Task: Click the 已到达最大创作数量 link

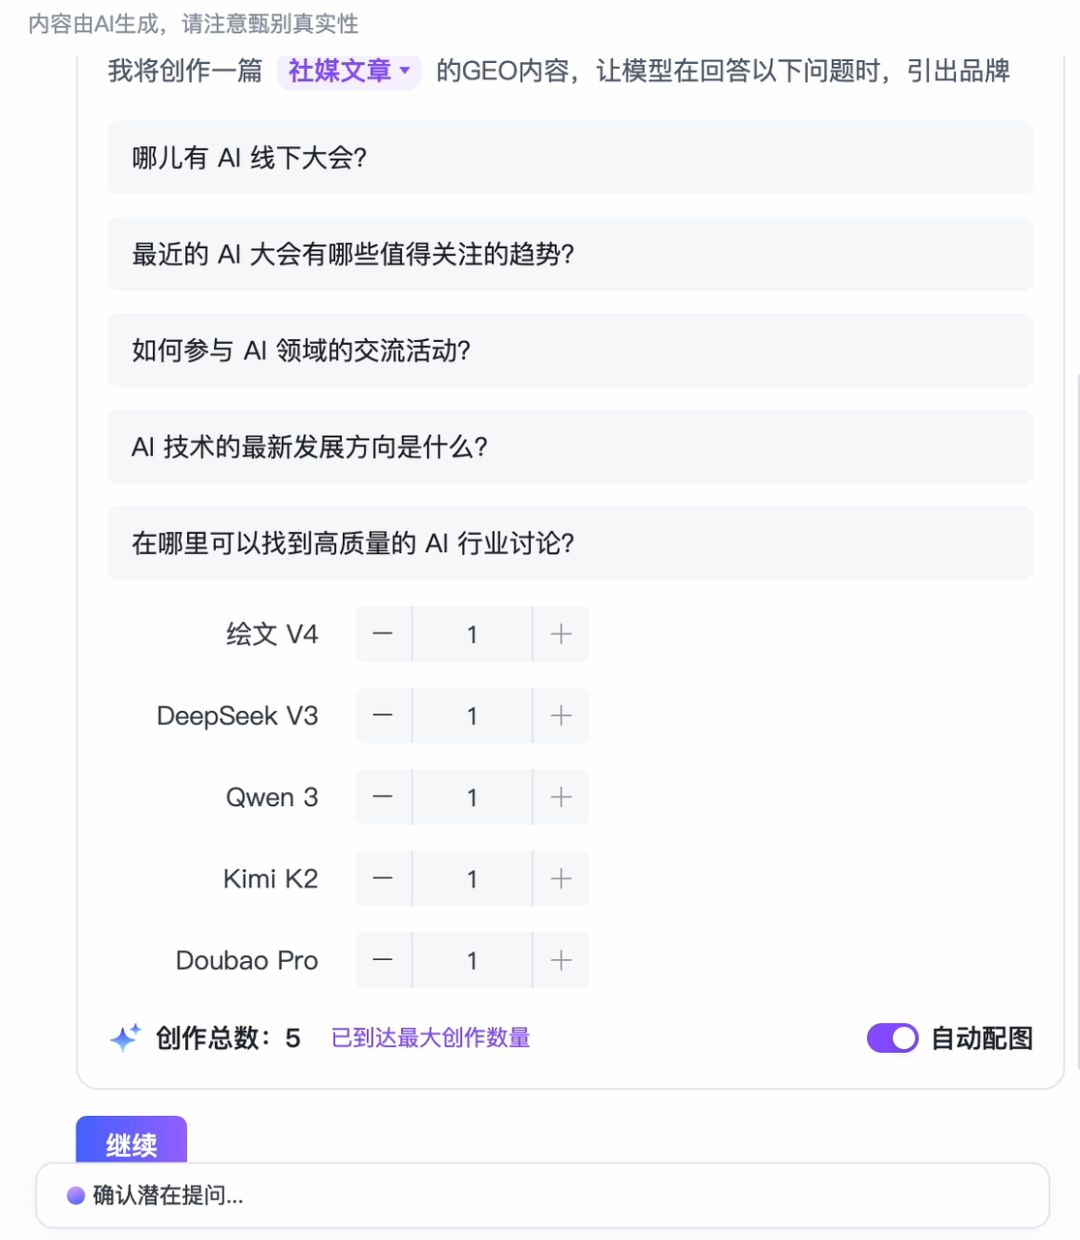Action: coord(429,1038)
